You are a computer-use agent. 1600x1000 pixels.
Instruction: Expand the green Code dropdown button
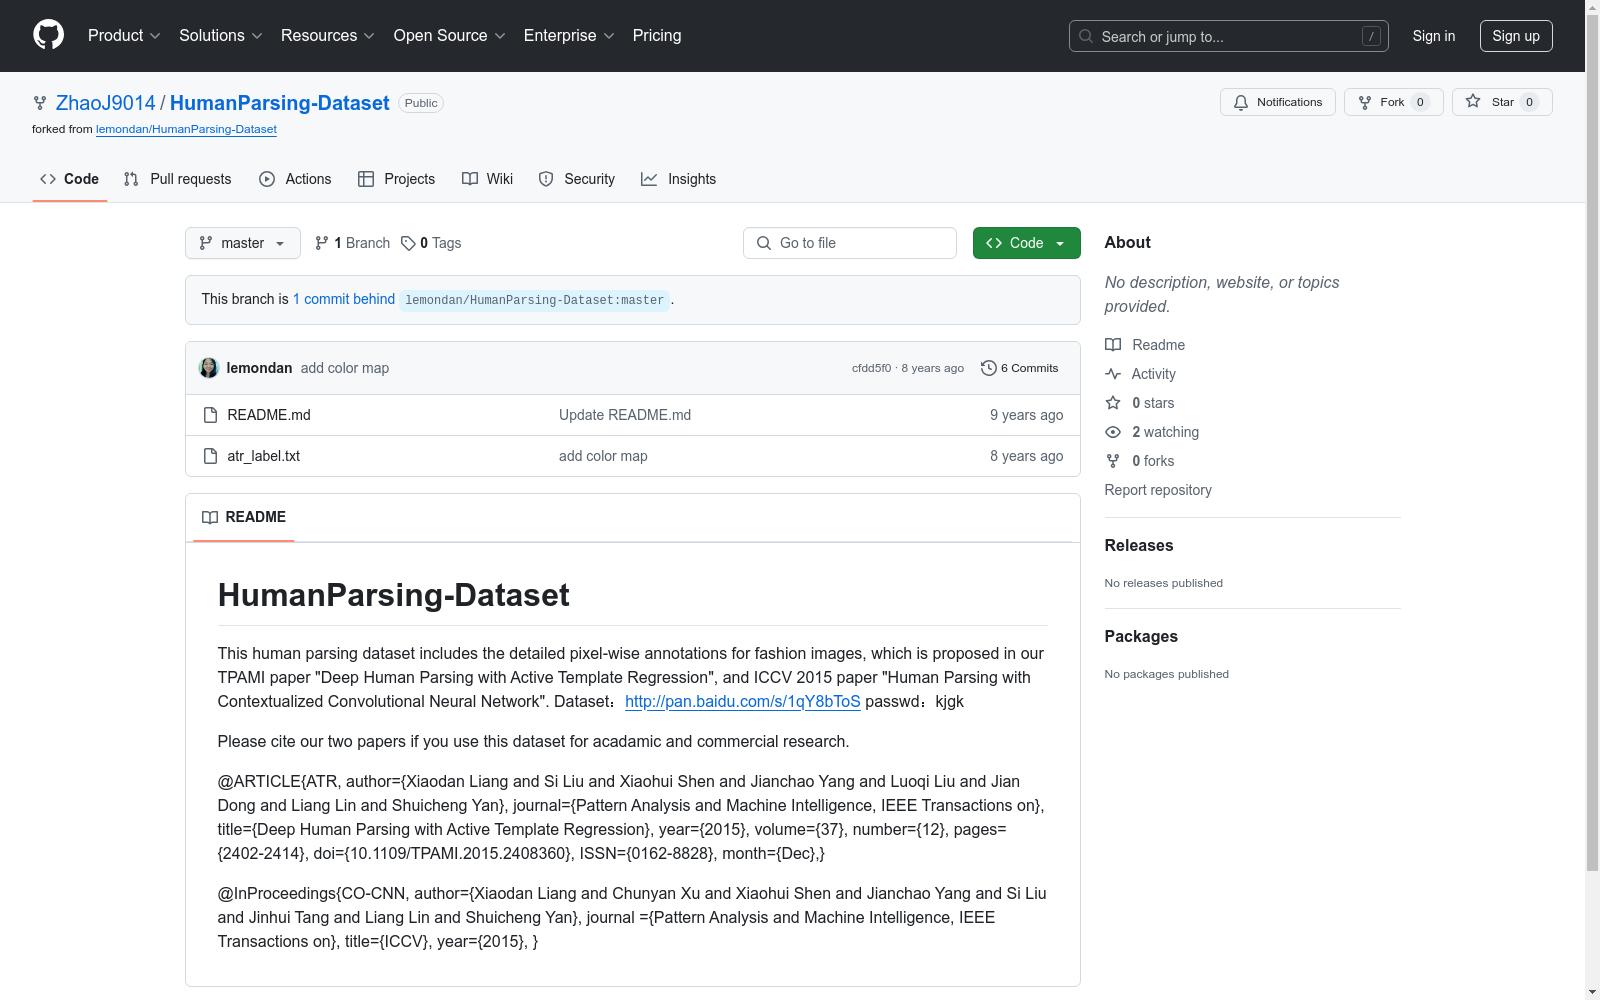[x=1027, y=243]
